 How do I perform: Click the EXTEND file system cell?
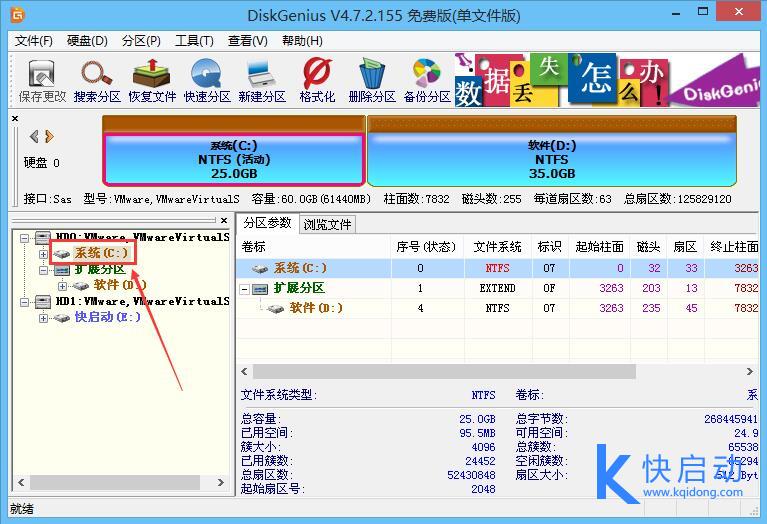(x=497, y=288)
